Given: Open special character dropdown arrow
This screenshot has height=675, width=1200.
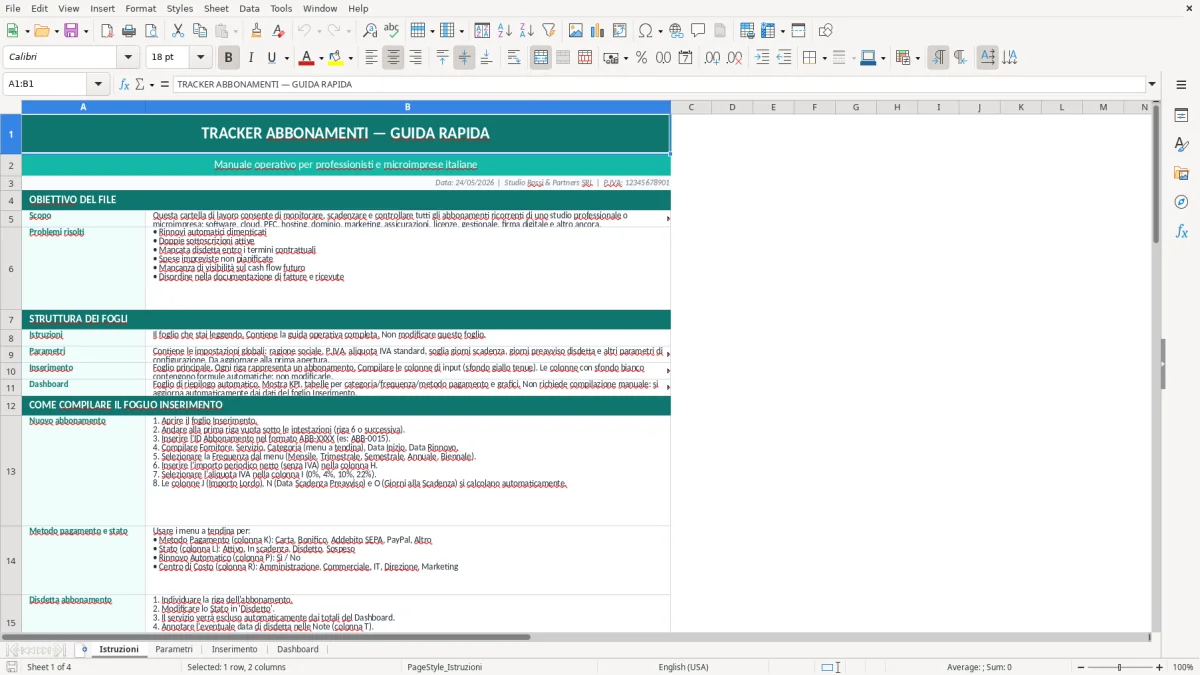Looking at the screenshot, I should pos(659,31).
